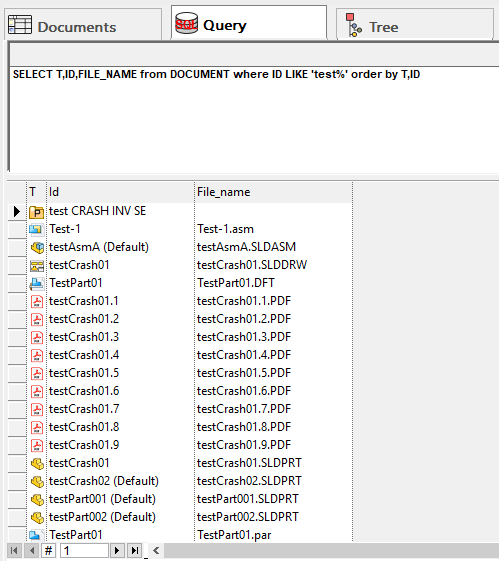This screenshot has width=499, height=561.
Task: Go to the next record
Action: [117, 550]
